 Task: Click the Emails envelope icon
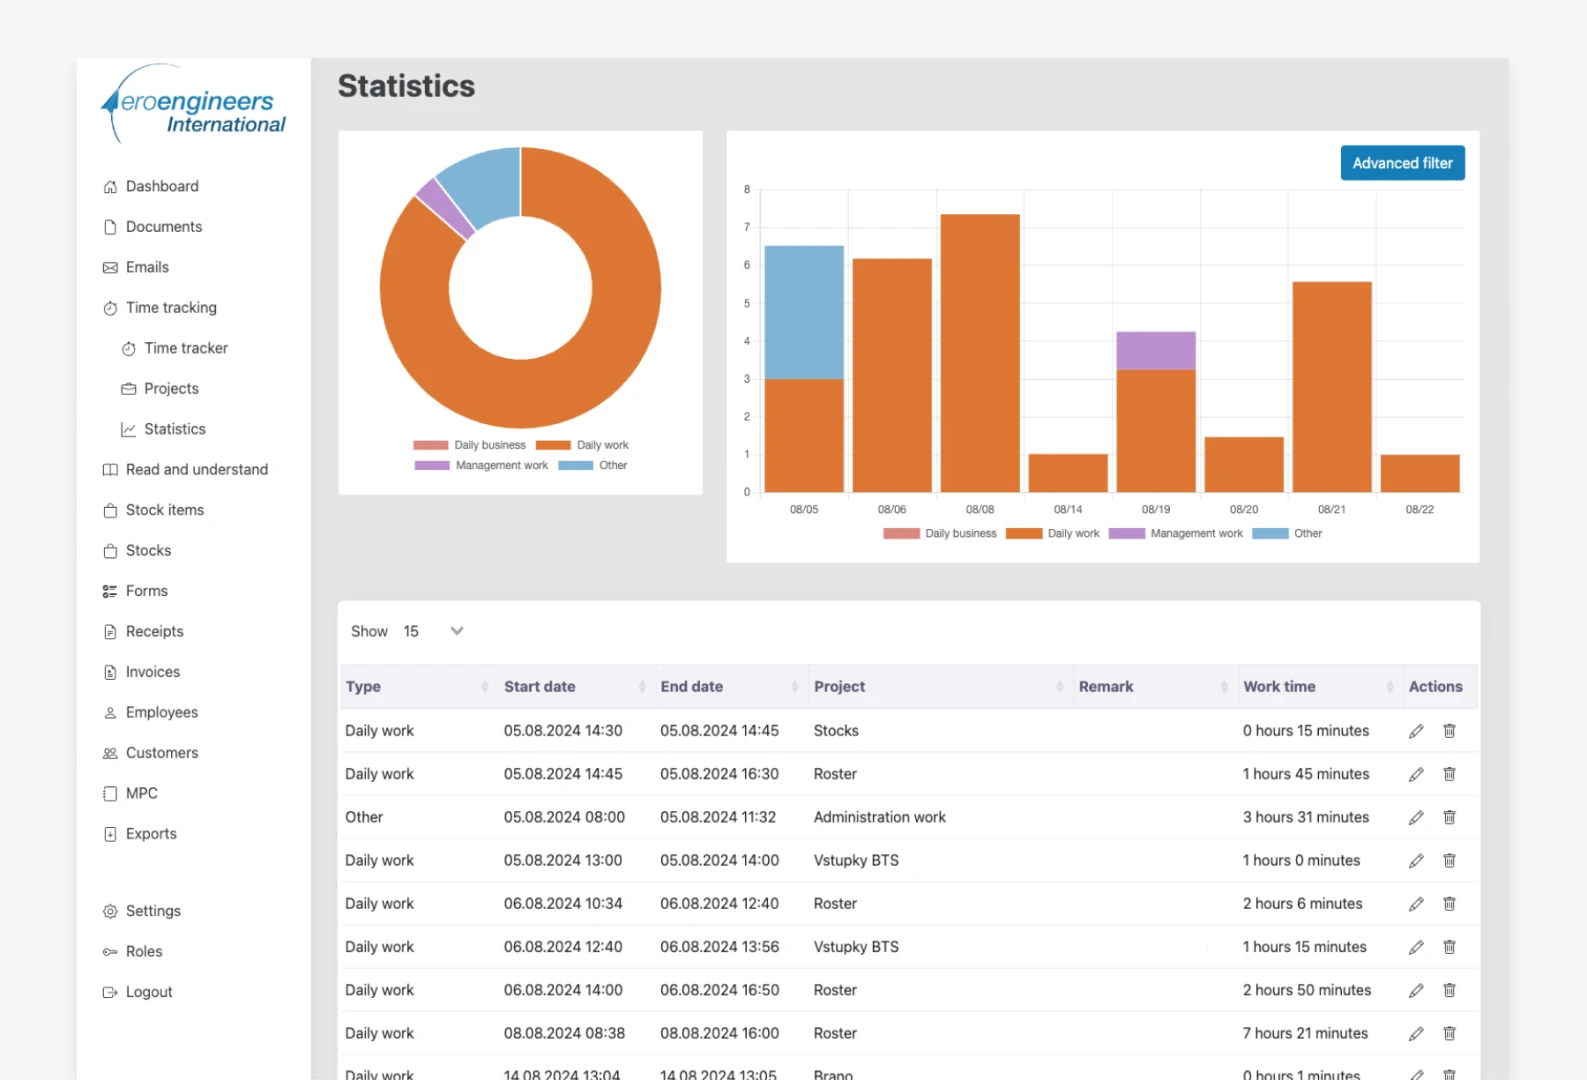click(110, 267)
